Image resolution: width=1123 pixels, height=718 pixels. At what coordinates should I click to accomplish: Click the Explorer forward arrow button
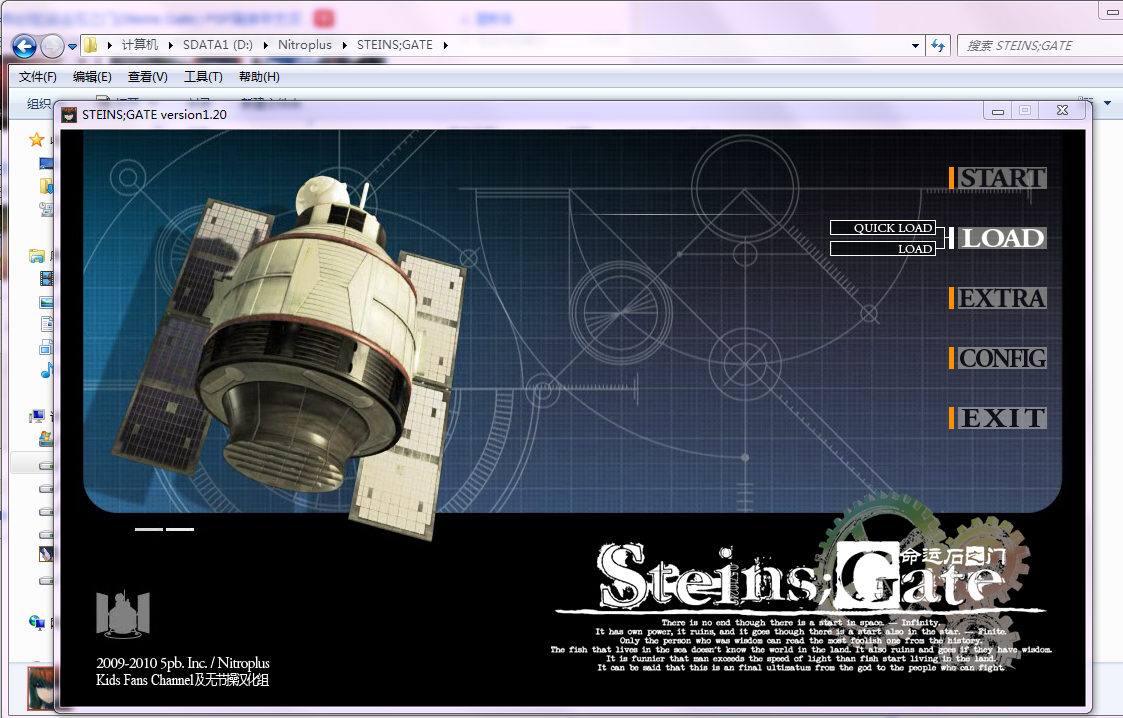pos(52,47)
